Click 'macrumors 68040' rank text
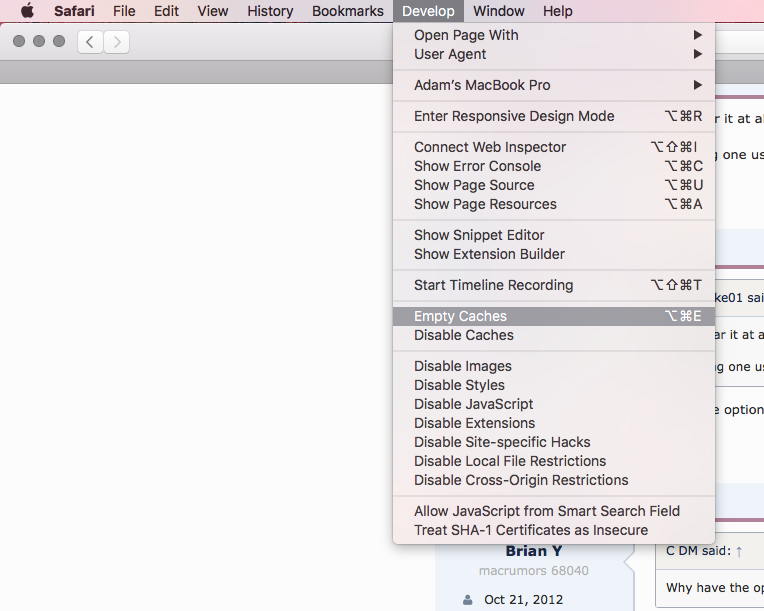The width and height of the screenshot is (764, 611). click(x=534, y=571)
